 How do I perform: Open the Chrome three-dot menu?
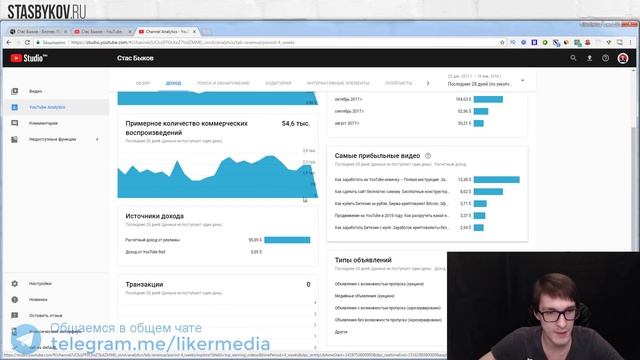coord(631,42)
